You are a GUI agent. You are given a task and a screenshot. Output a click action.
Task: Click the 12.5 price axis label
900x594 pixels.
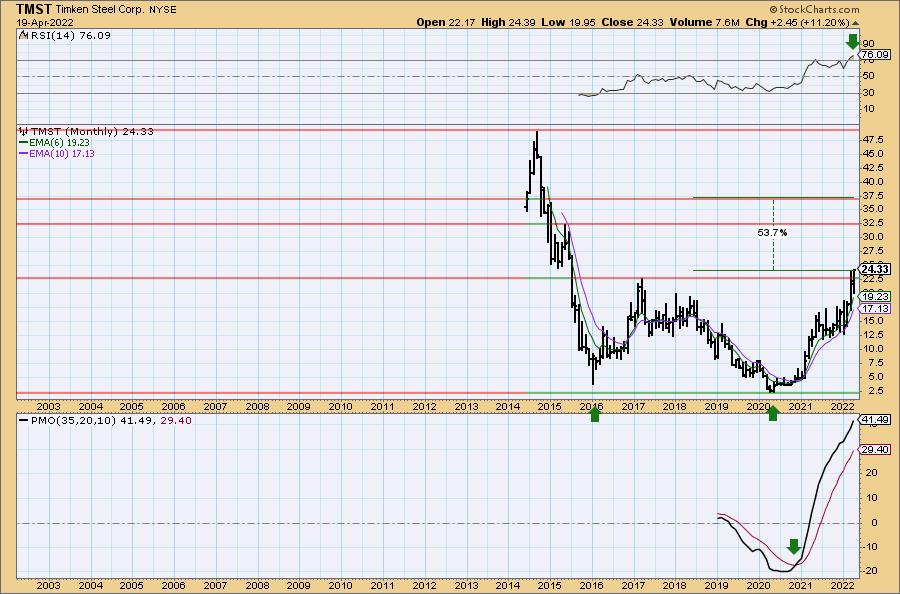coord(872,335)
